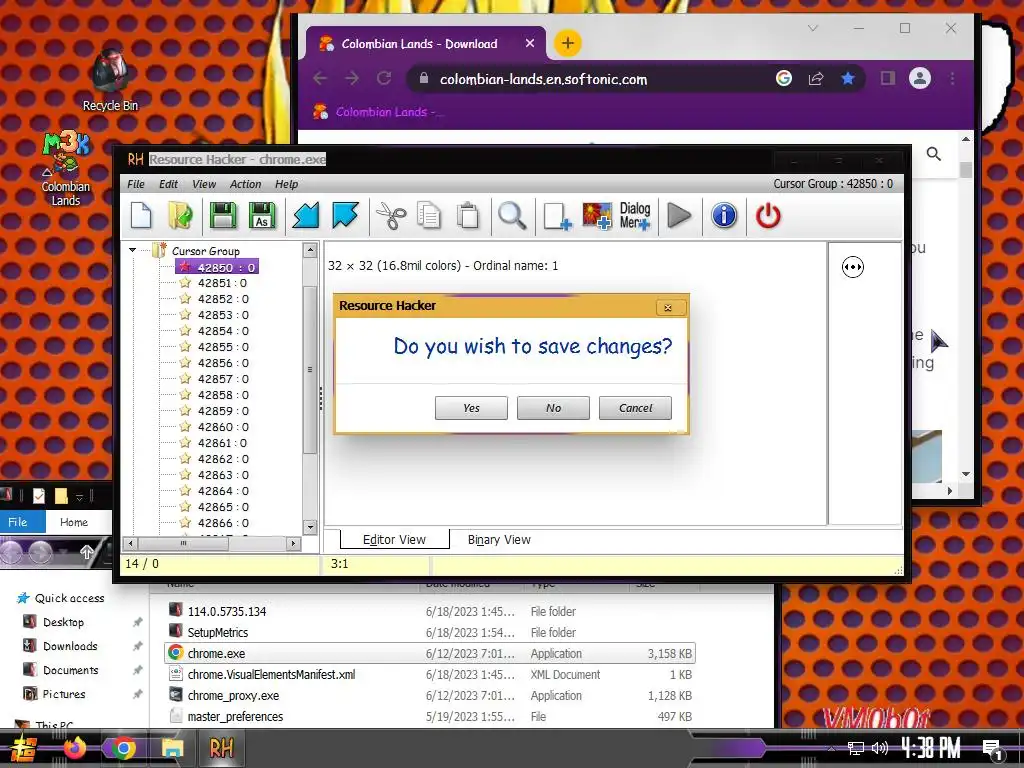
Task: Click the Copy pages icon
Action: click(x=429, y=216)
